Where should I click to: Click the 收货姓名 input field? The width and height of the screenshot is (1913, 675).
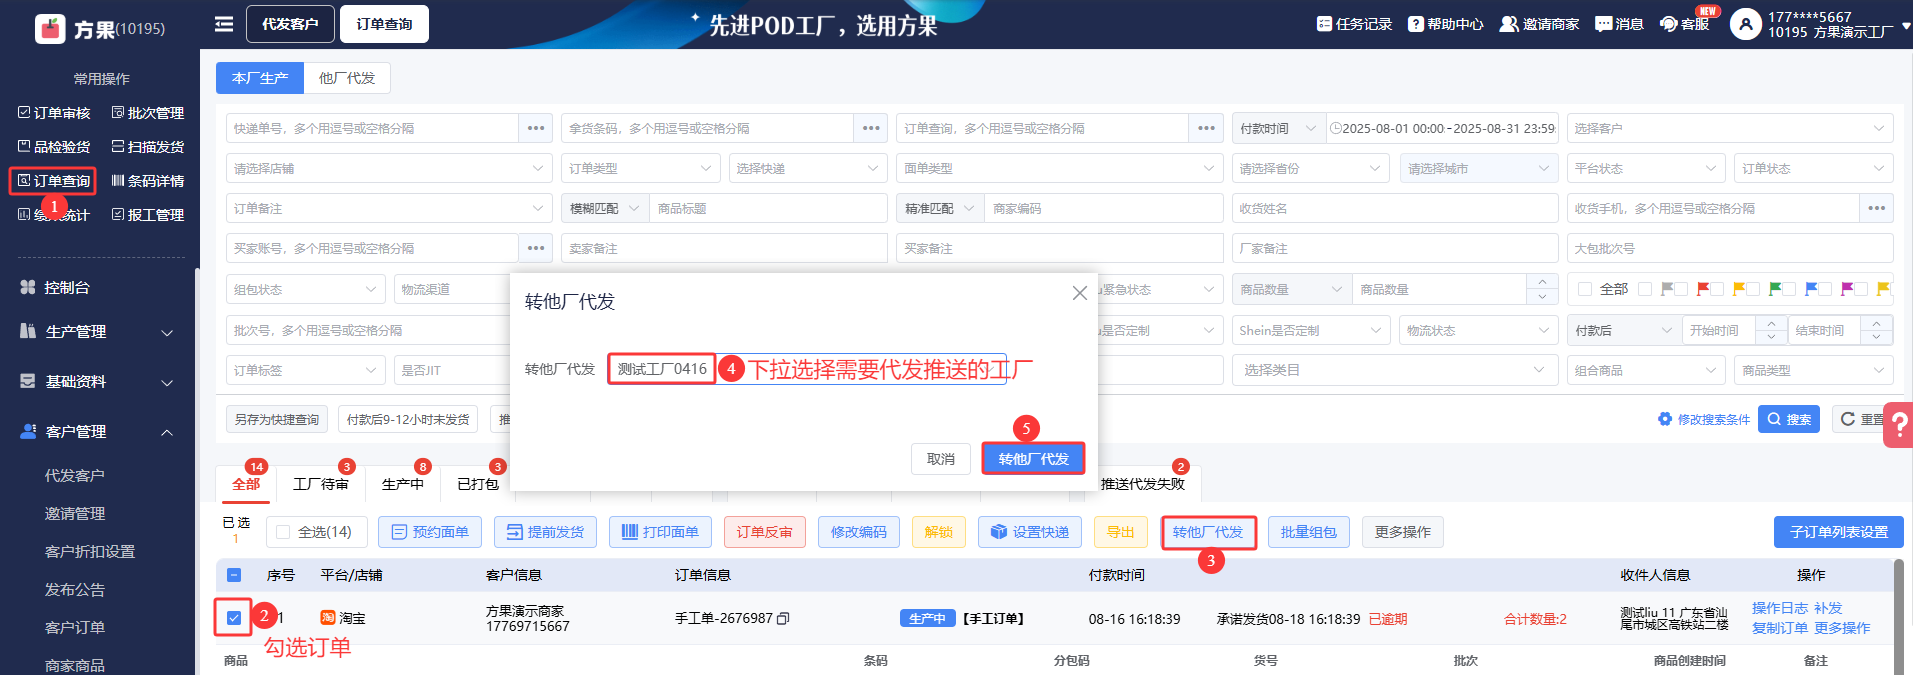tap(1395, 208)
